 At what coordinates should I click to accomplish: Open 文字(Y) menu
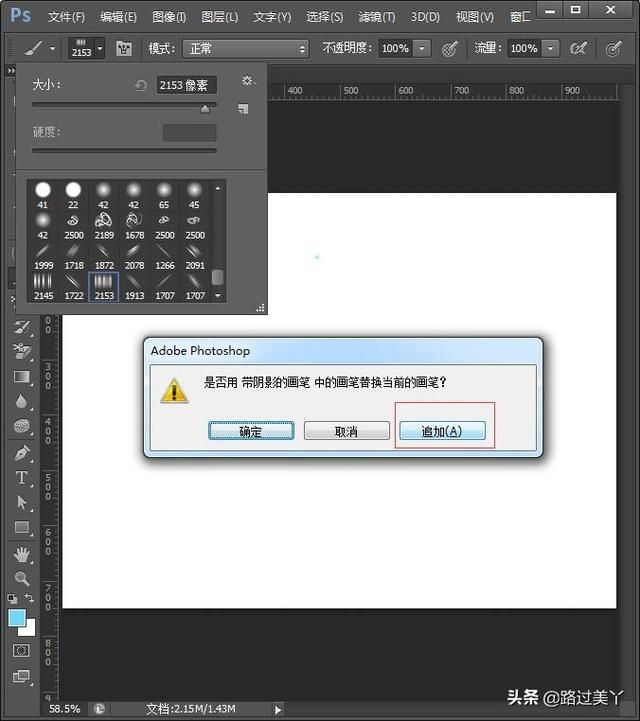pyautogui.click(x=272, y=17)
